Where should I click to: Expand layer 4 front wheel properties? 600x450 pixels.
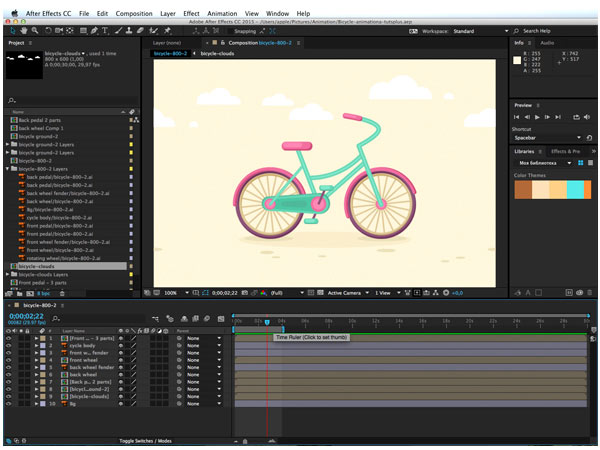click(36, 360)
